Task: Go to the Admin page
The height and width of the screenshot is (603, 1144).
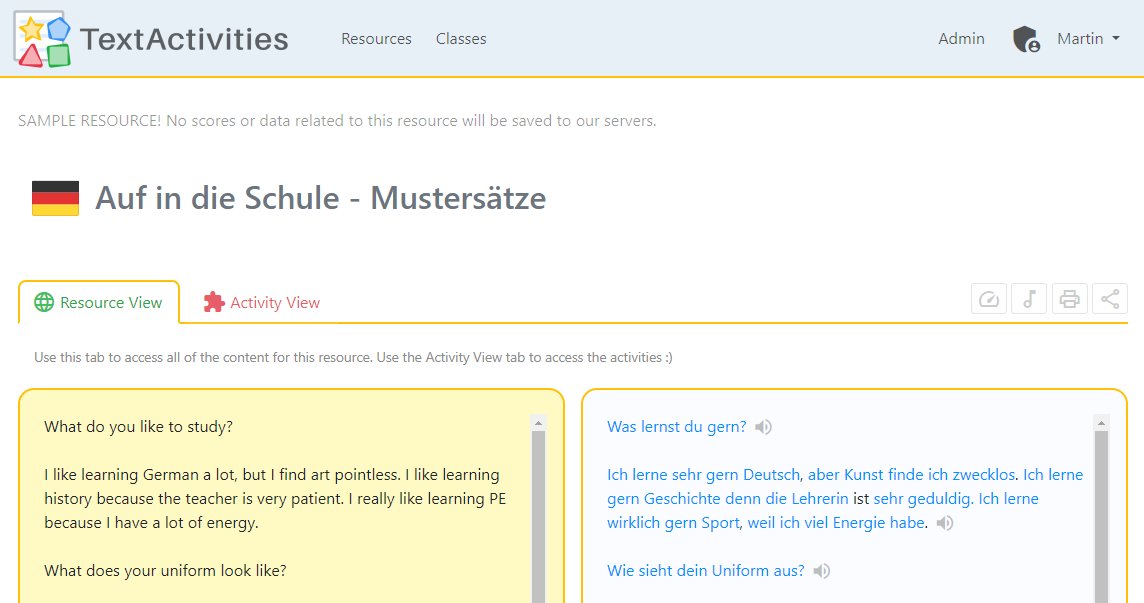Action: click(x=961, y=39)
